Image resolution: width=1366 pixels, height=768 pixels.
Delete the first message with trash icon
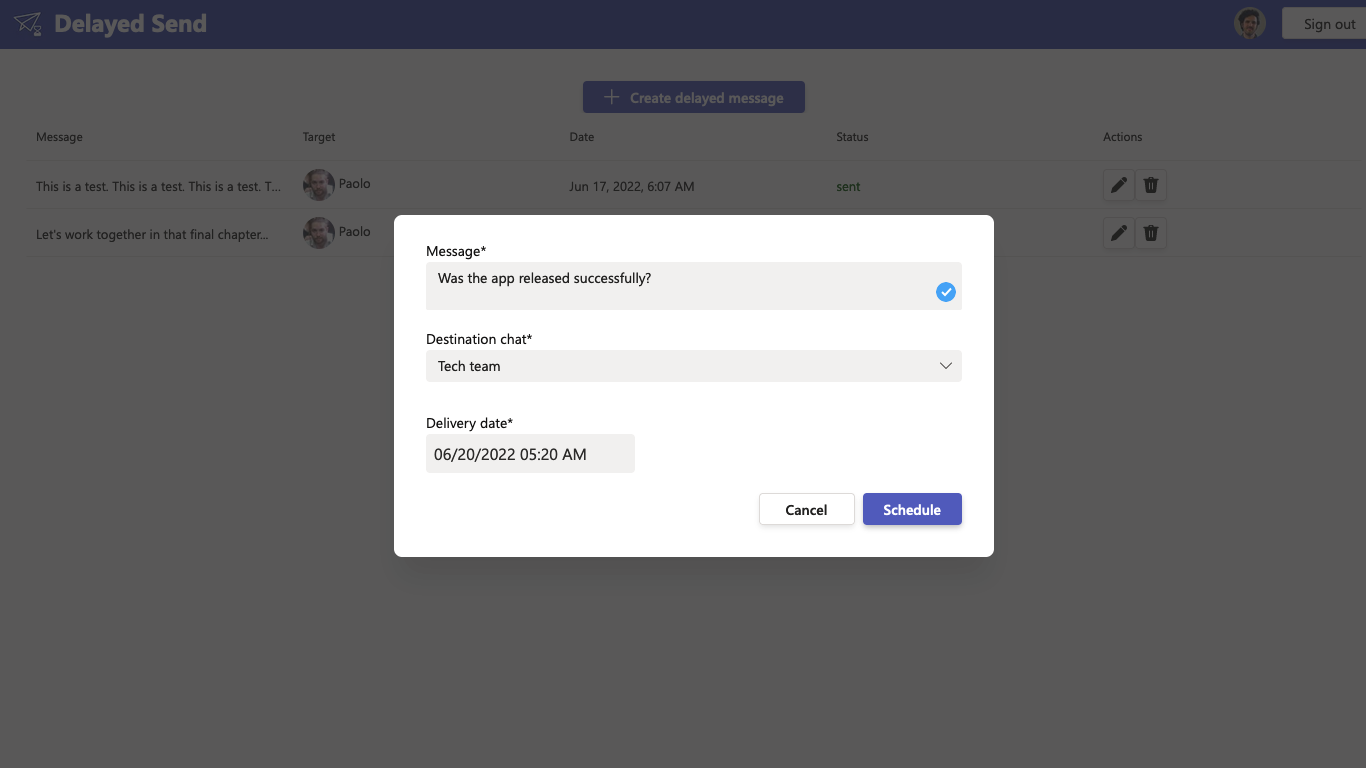1151,185
